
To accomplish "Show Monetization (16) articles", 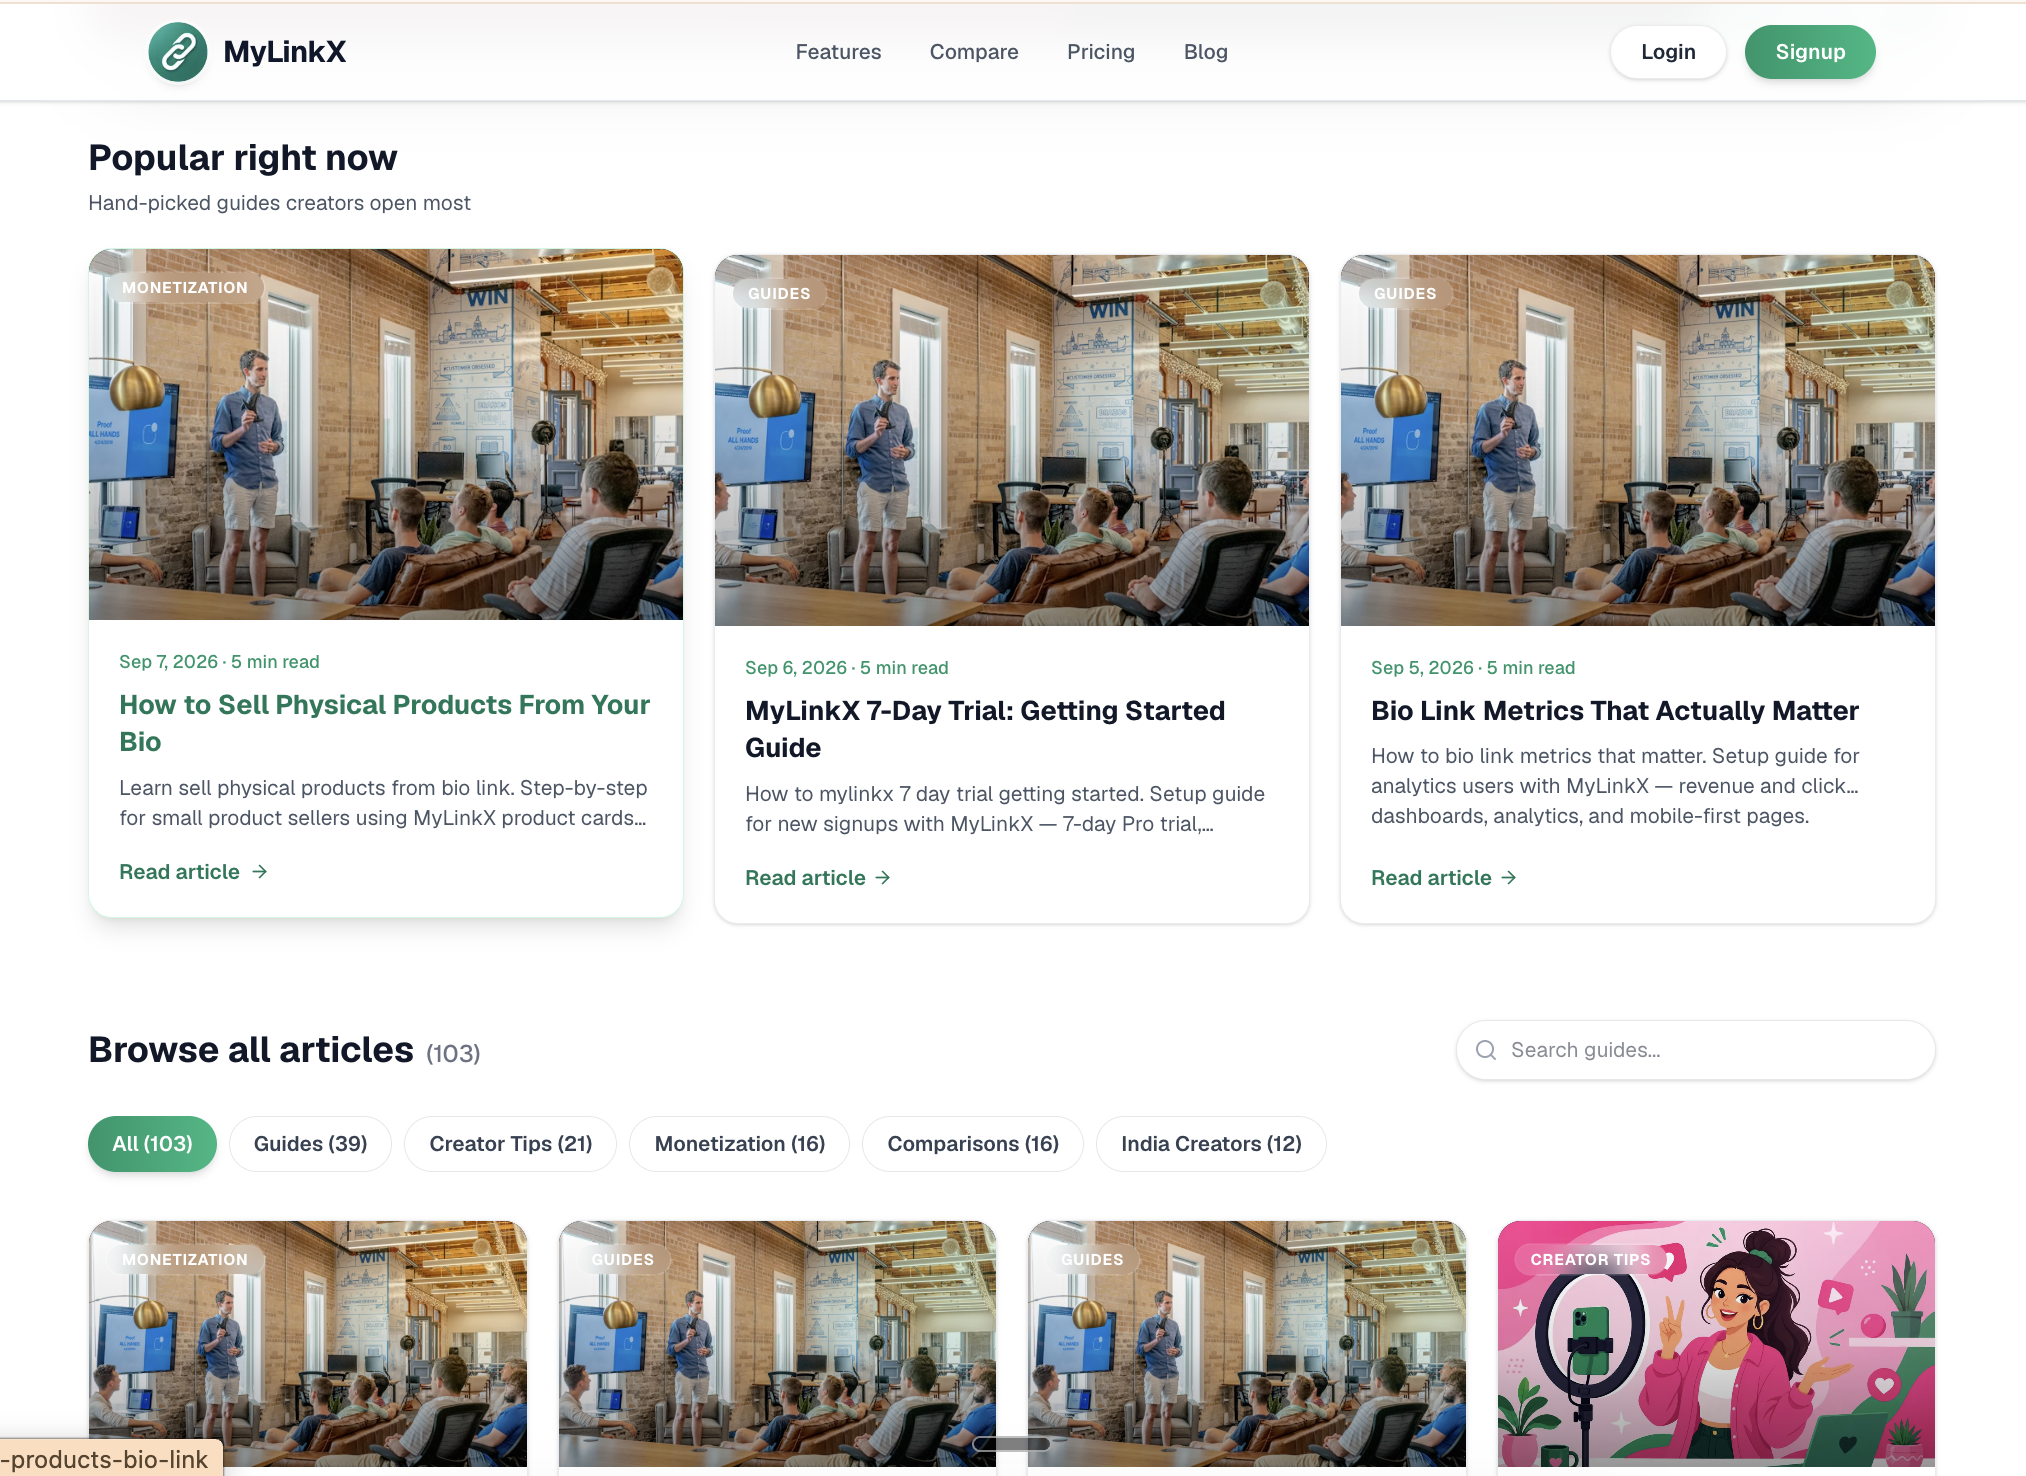I will point(740,1144).
